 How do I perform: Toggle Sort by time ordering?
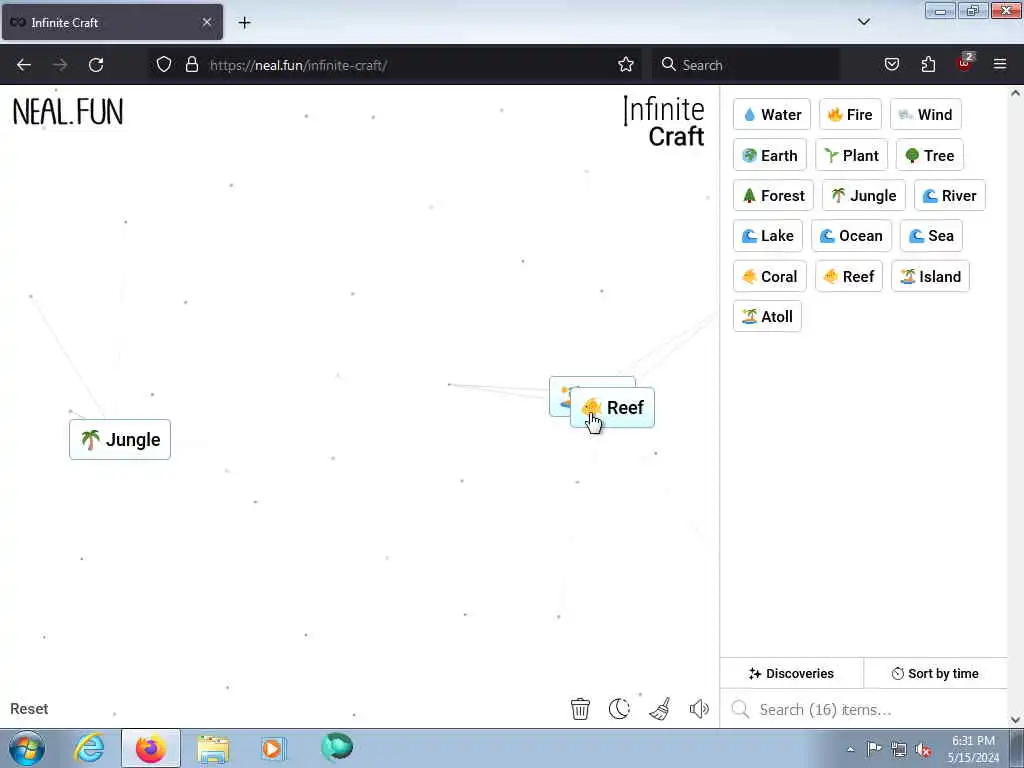pos(935,673)
